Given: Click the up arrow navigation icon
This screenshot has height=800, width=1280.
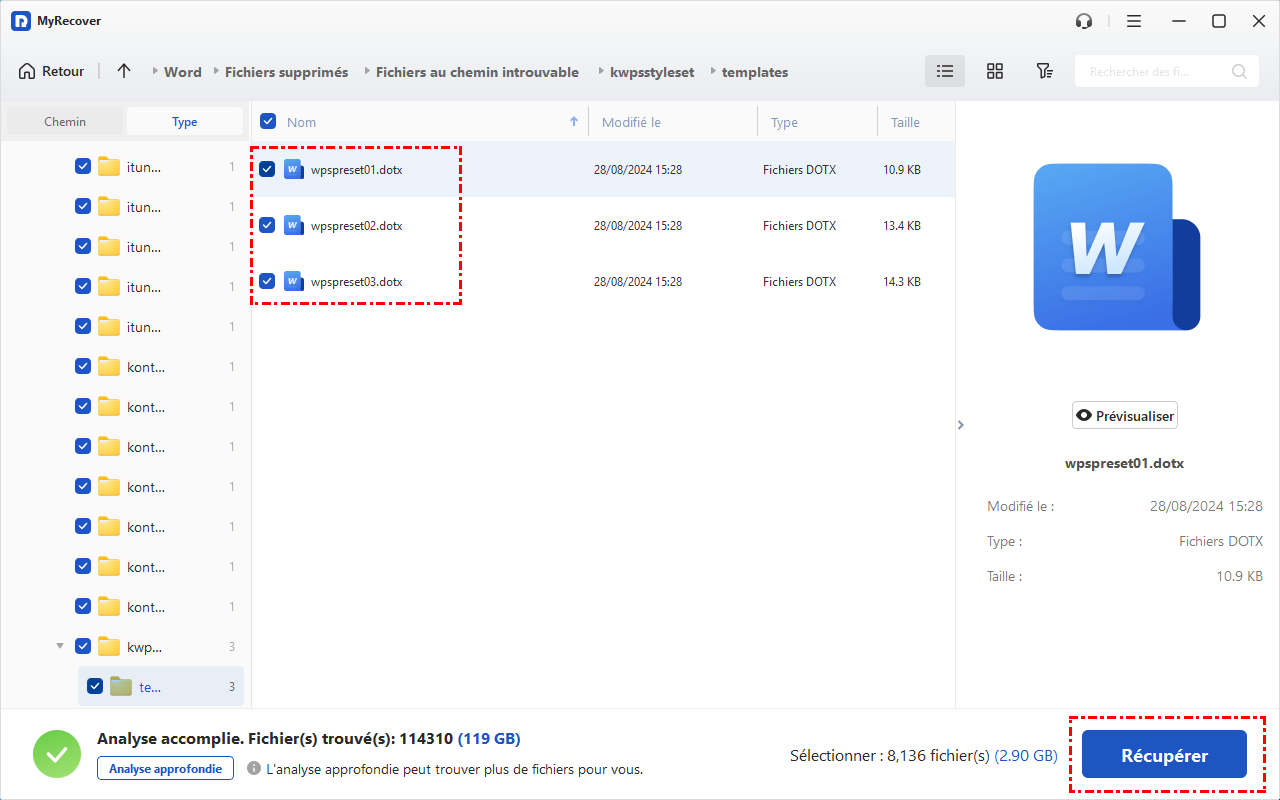Looking at the screenshot, I should pyautogui.click(x=124, y=71).
